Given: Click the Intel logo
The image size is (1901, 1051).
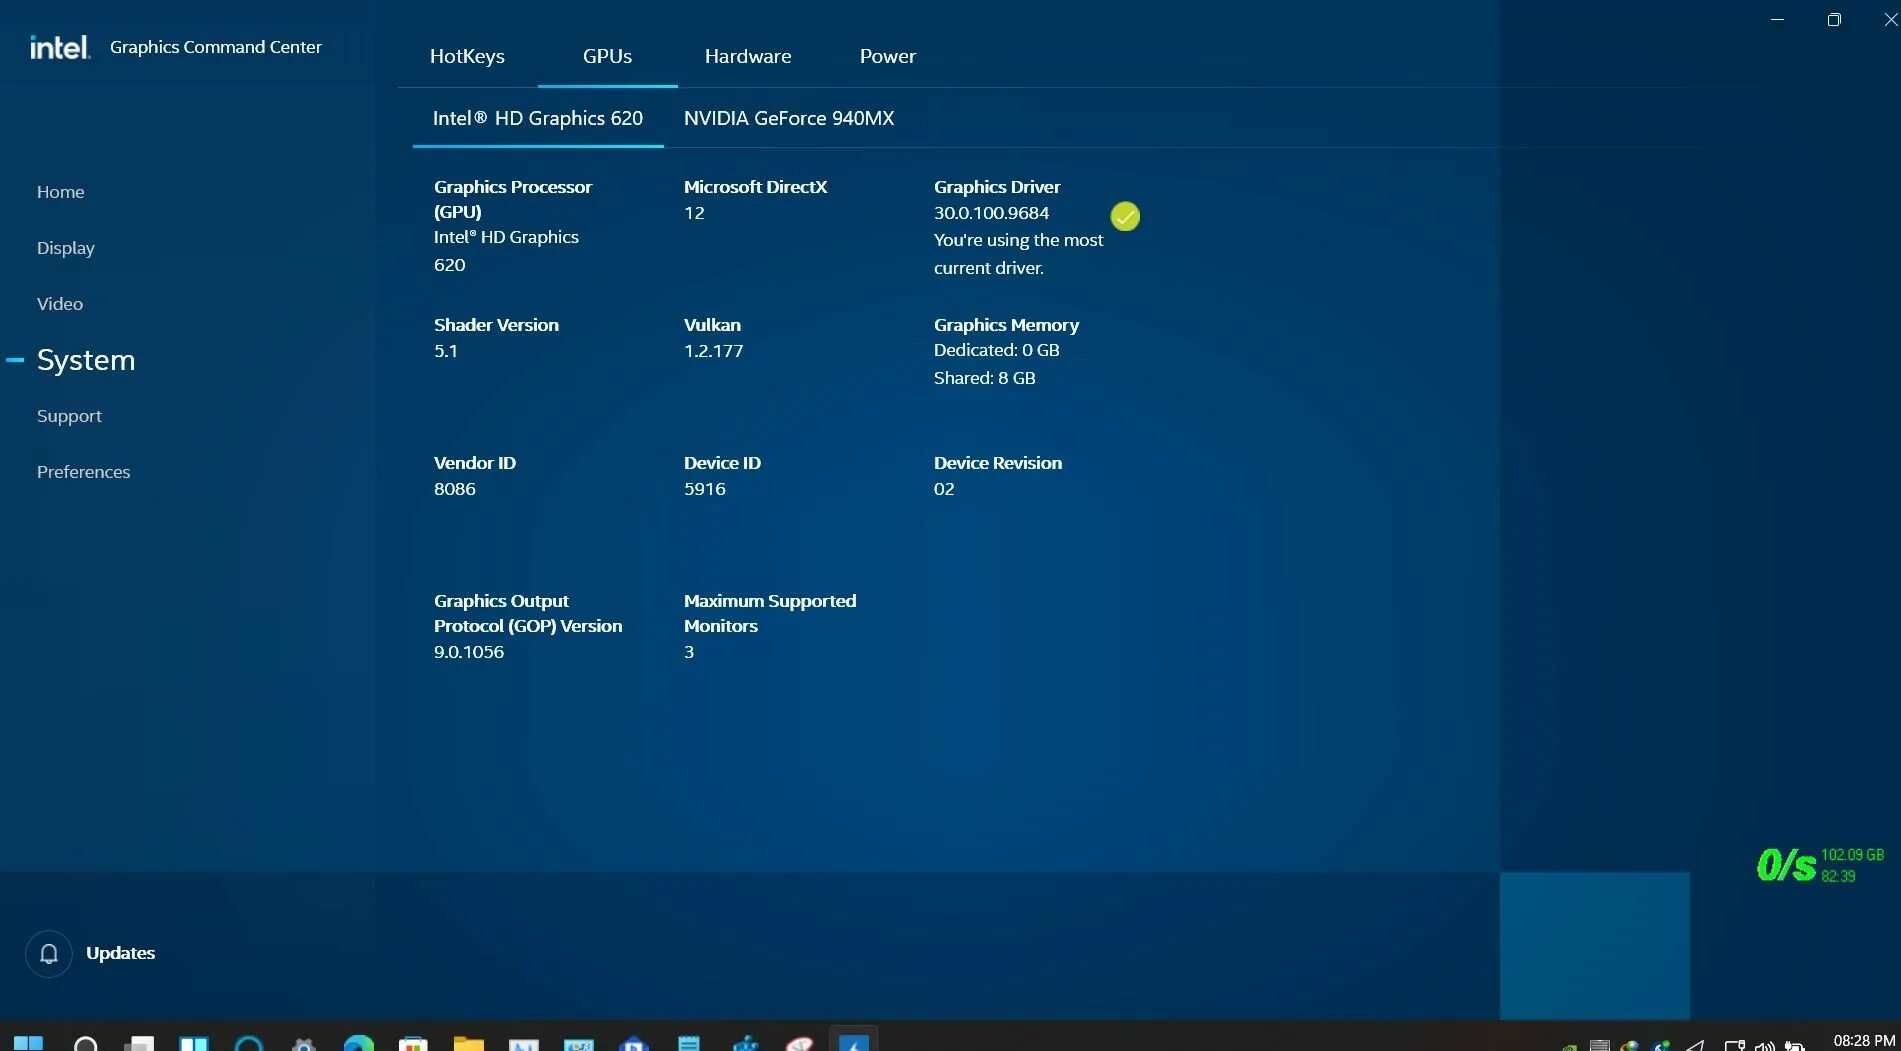Looking at the screenshot, I should (60, 47).
